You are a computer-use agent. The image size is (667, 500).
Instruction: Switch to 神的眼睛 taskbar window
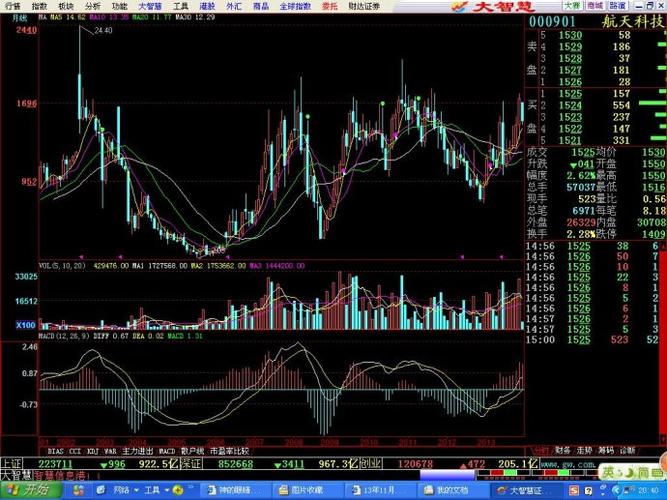(235, 490)
